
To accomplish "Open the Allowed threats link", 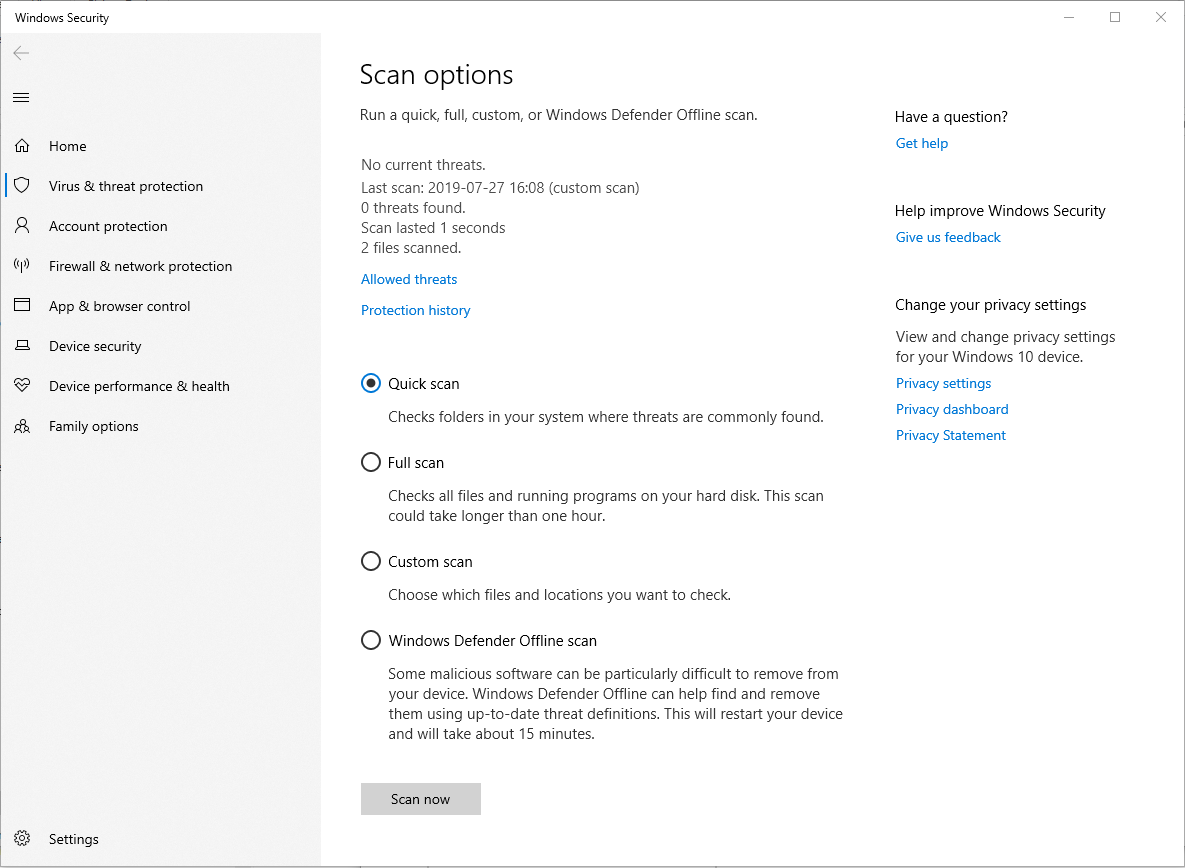I will [409, 280].
